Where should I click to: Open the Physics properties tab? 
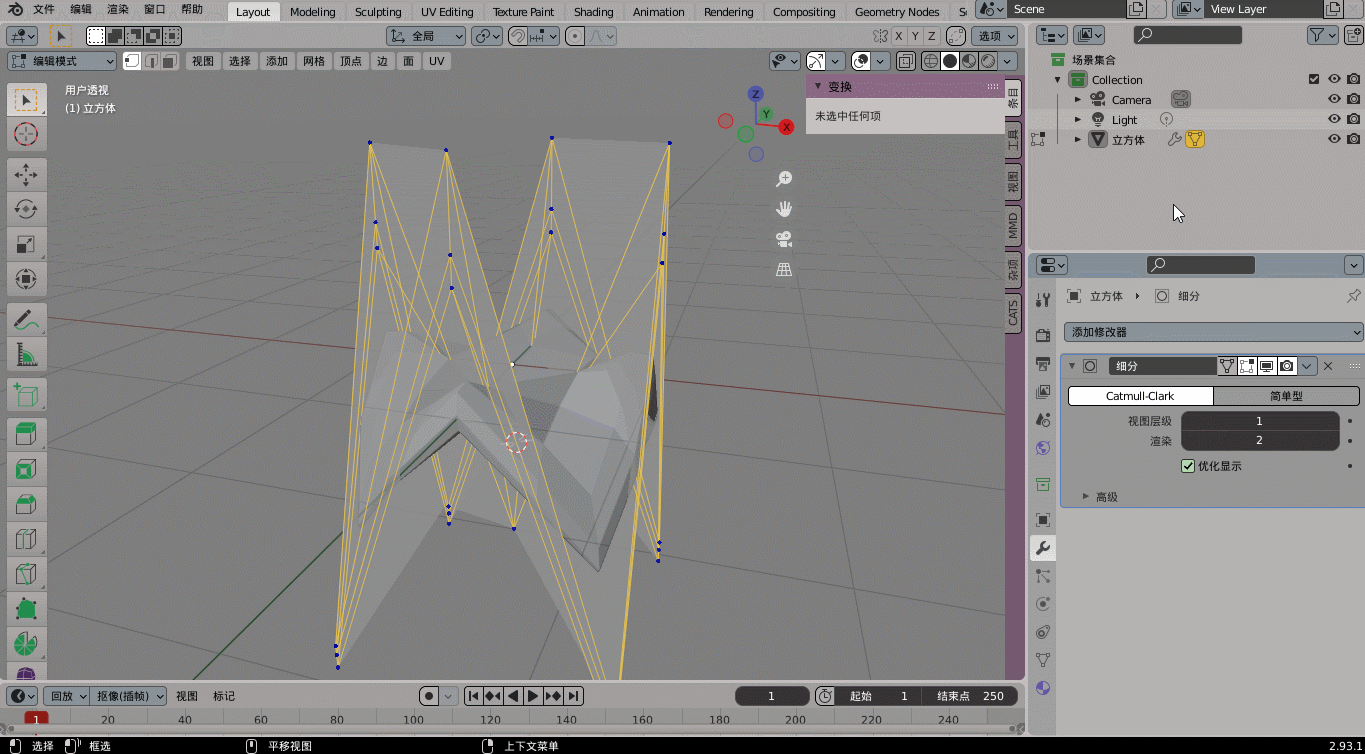pyautogui.click(x=1043, y=604)
